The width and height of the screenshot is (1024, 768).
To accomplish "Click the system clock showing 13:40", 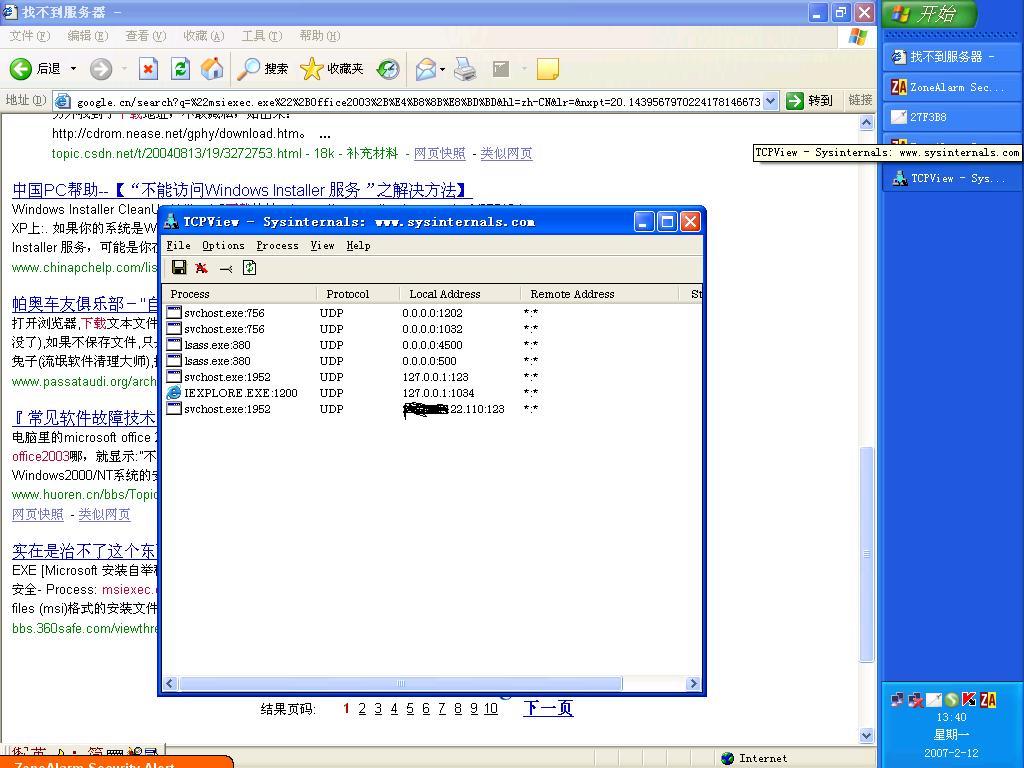I will point(951,717).
